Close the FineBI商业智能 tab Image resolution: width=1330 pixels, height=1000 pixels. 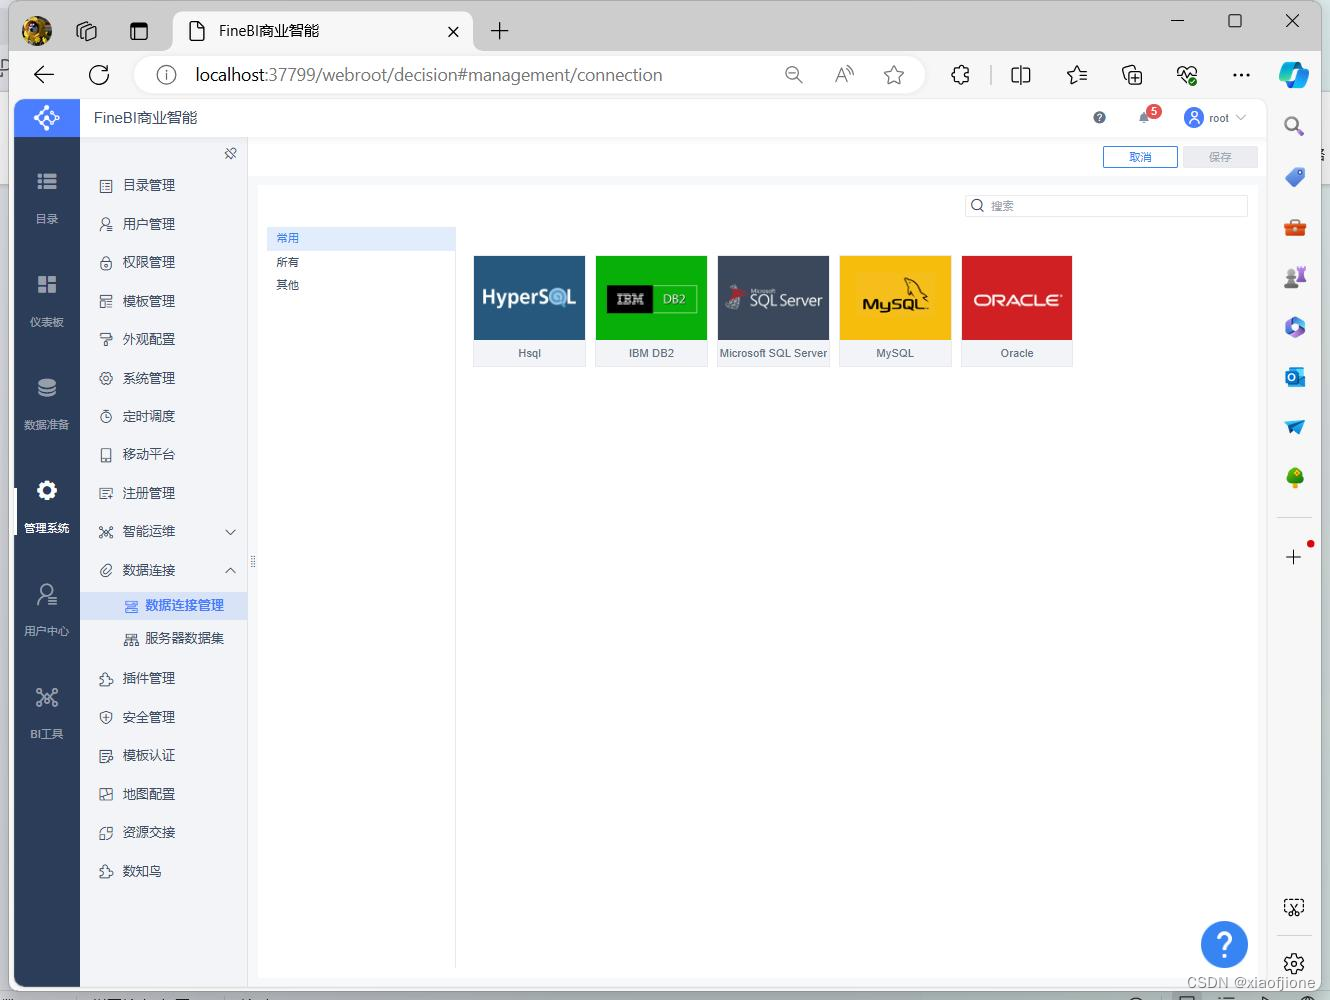pos(453,31)
